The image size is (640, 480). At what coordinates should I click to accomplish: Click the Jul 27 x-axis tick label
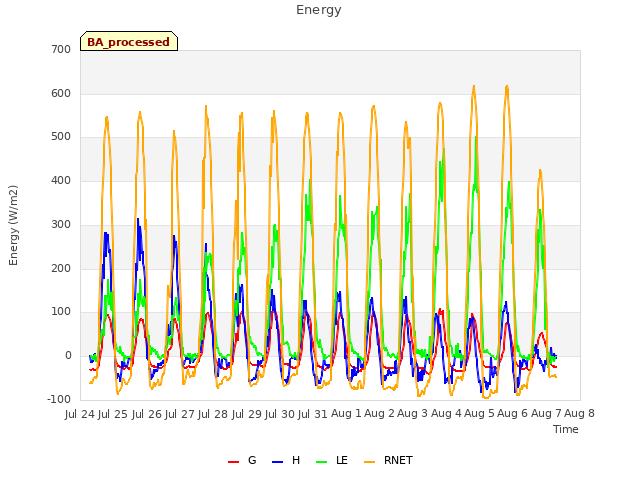tap(180, 414)
